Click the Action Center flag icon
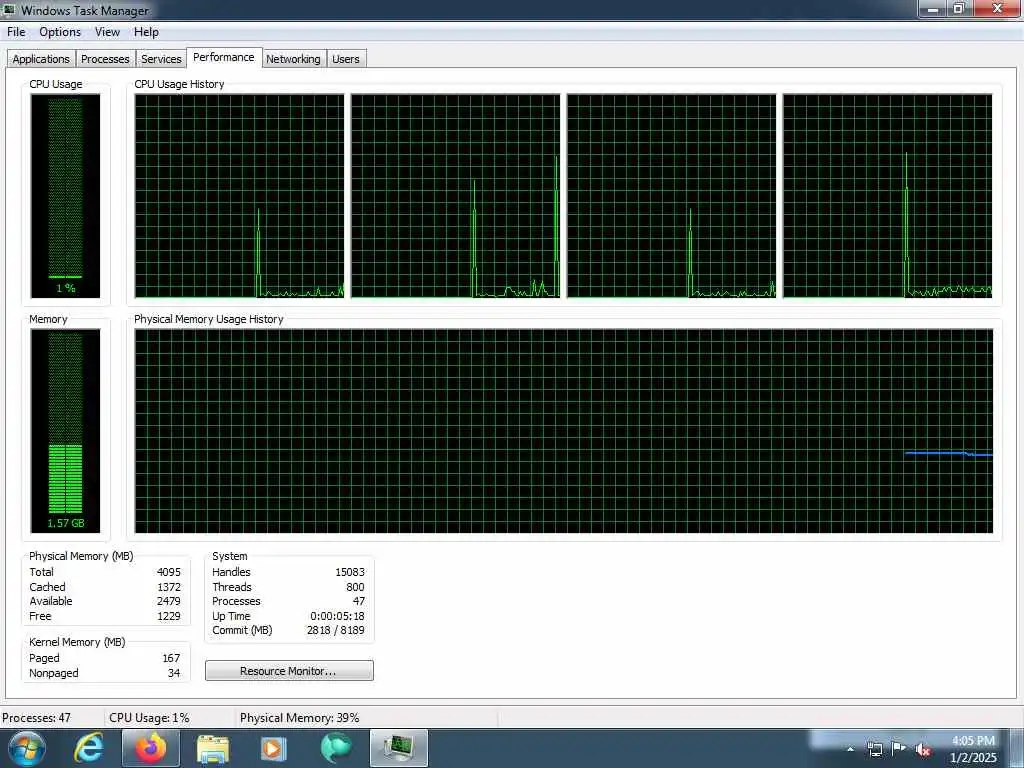Image resolution: width=1024 pixels, height=768 pixels. pyautogui.click(x=899, y=749)
